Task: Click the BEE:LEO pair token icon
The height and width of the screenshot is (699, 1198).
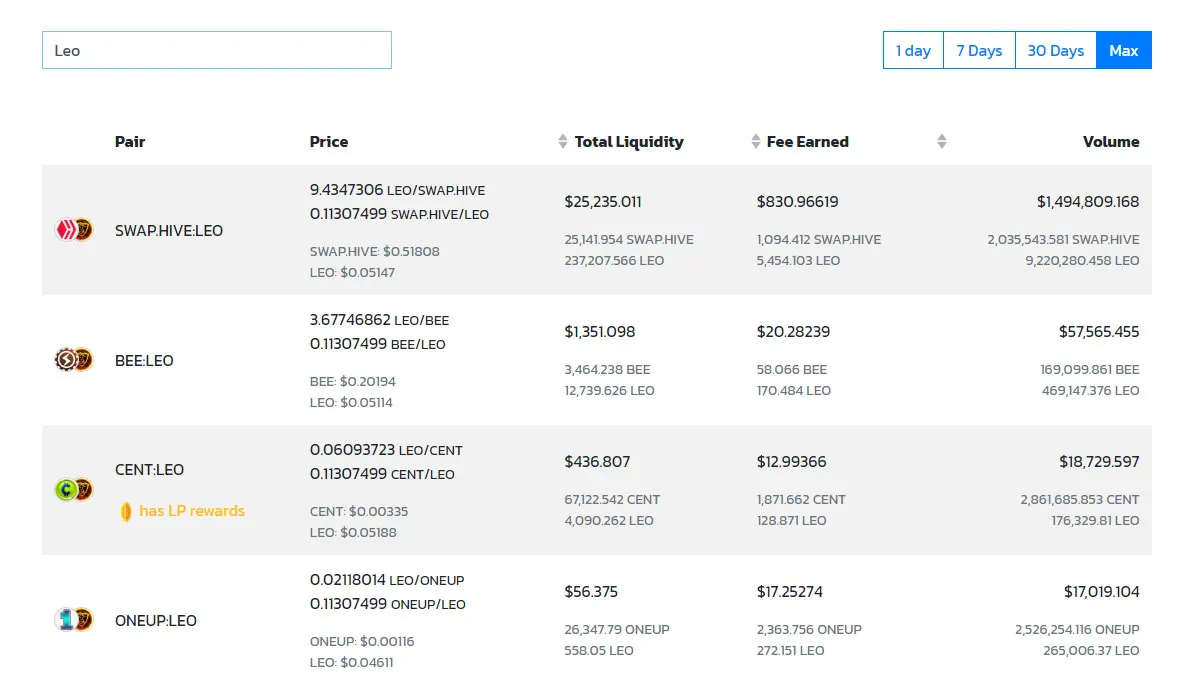Action: pos(74,360)
